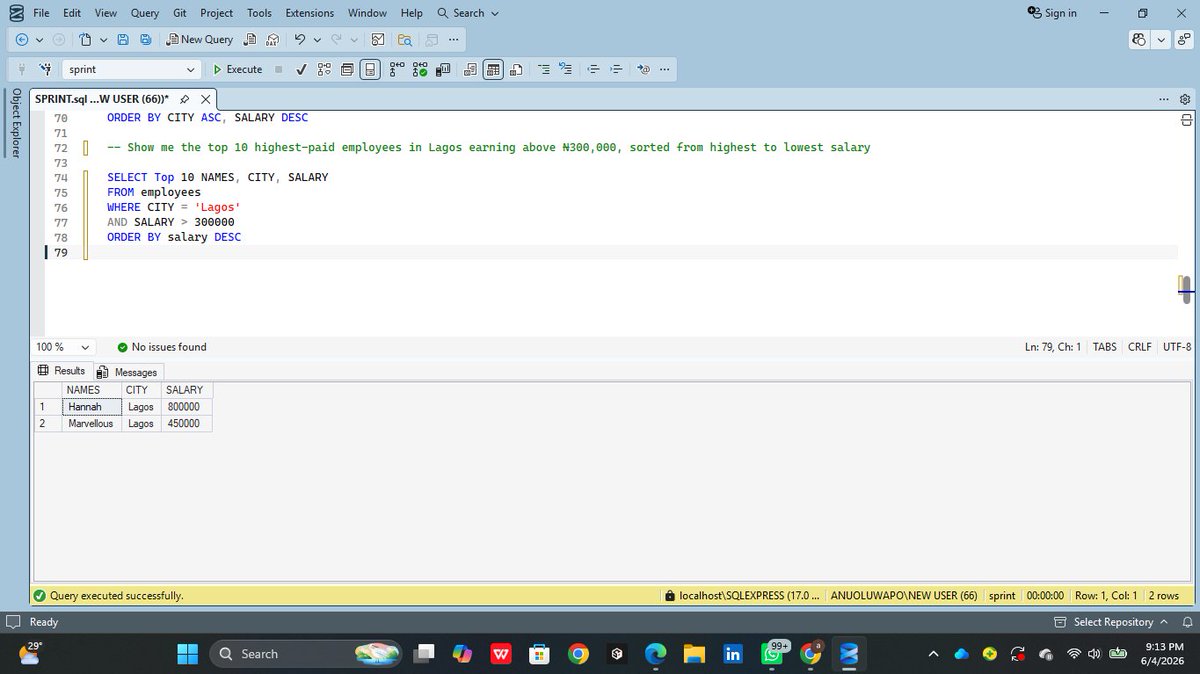This screenshot has width=1200, height=674.
Task: Switch output to Results to Text
Action: pos(470,70)
